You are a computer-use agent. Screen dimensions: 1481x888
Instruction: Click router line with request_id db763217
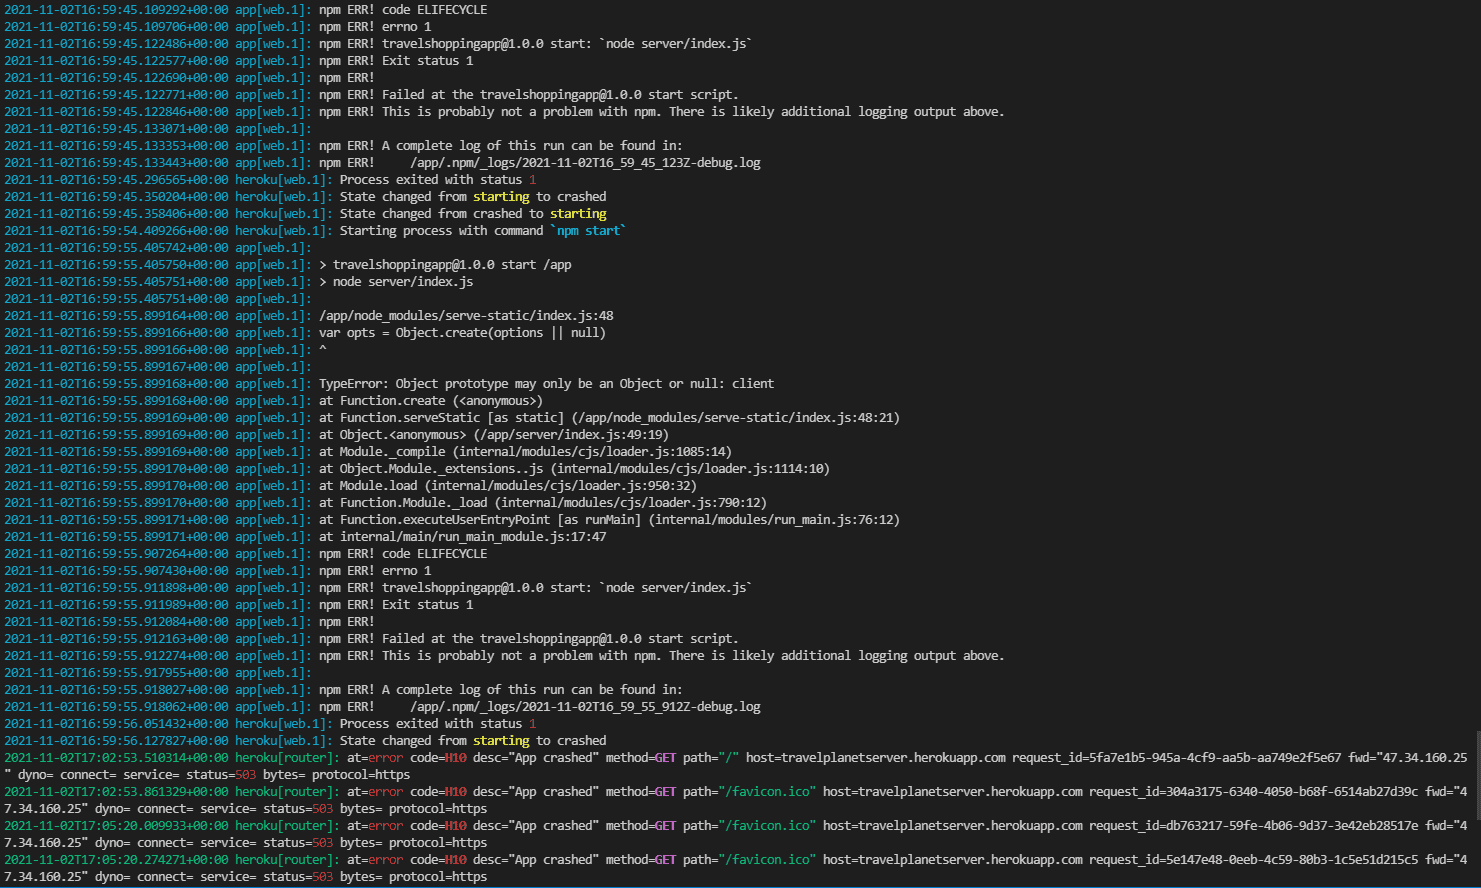[x=736, y=834]
